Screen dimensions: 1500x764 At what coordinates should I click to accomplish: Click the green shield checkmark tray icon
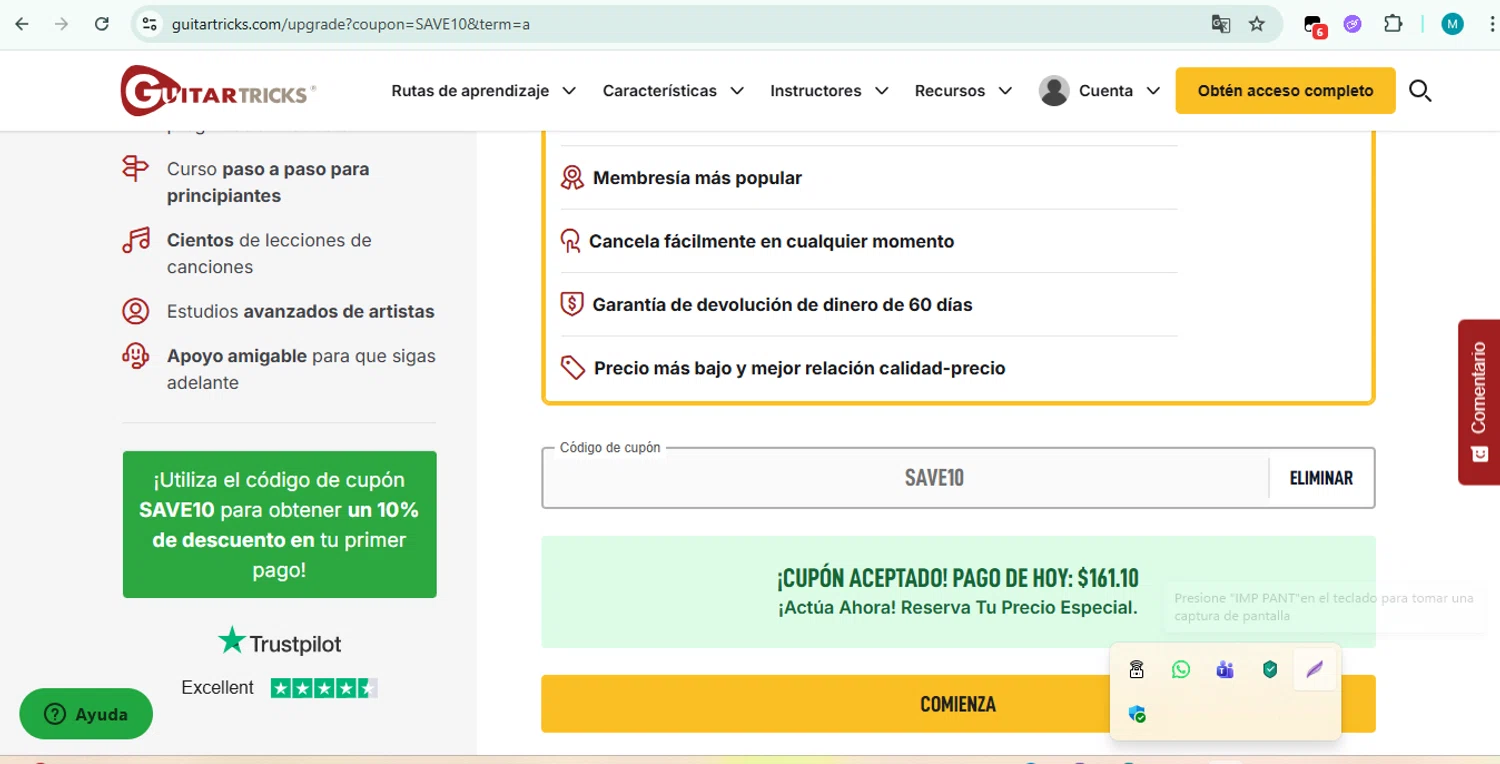click(x=1270, y=670)
